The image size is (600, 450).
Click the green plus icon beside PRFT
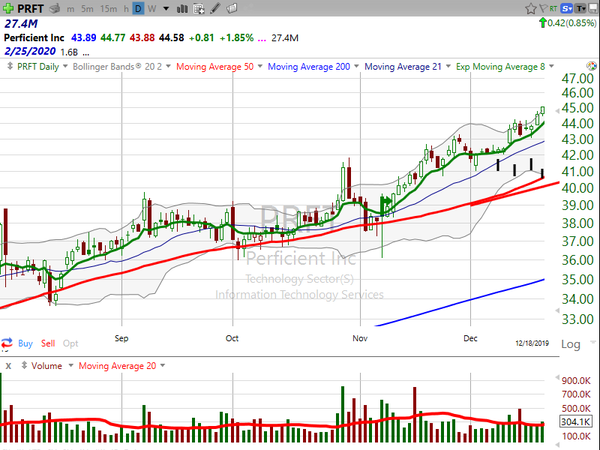pyautogui.click(x=8, y=8)
